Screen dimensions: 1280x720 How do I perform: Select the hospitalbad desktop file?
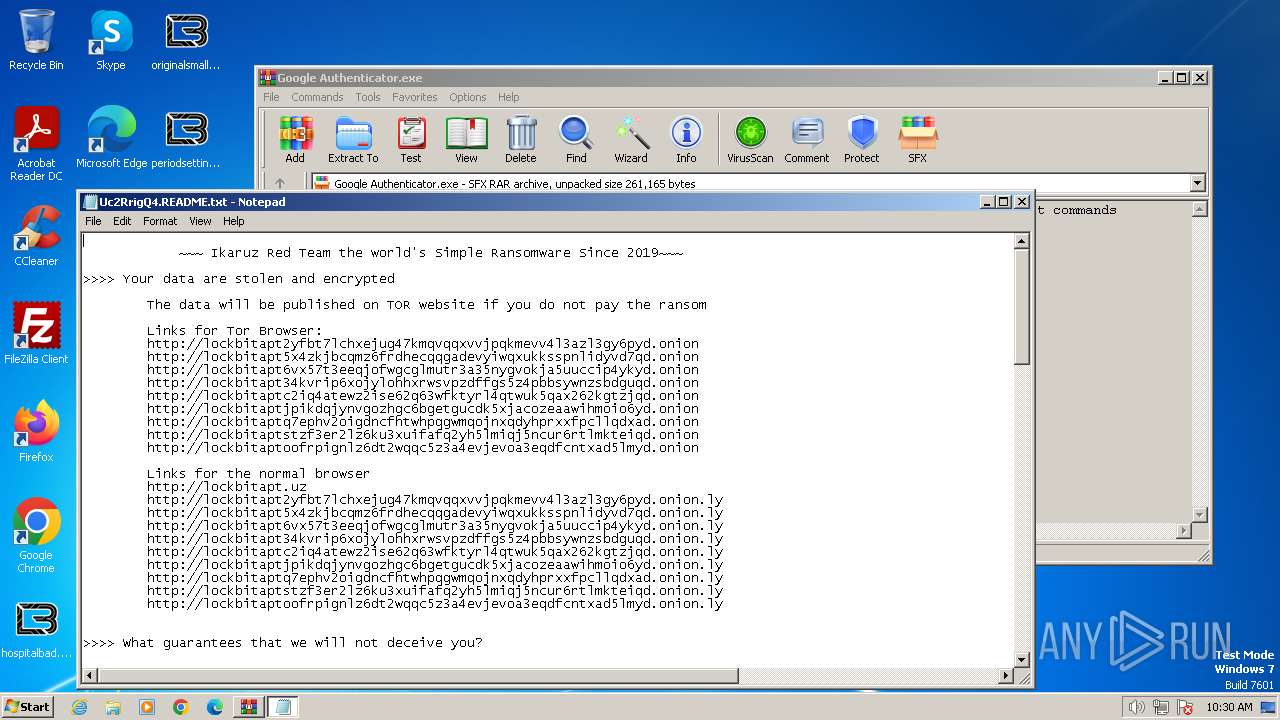tap(36, 628)
